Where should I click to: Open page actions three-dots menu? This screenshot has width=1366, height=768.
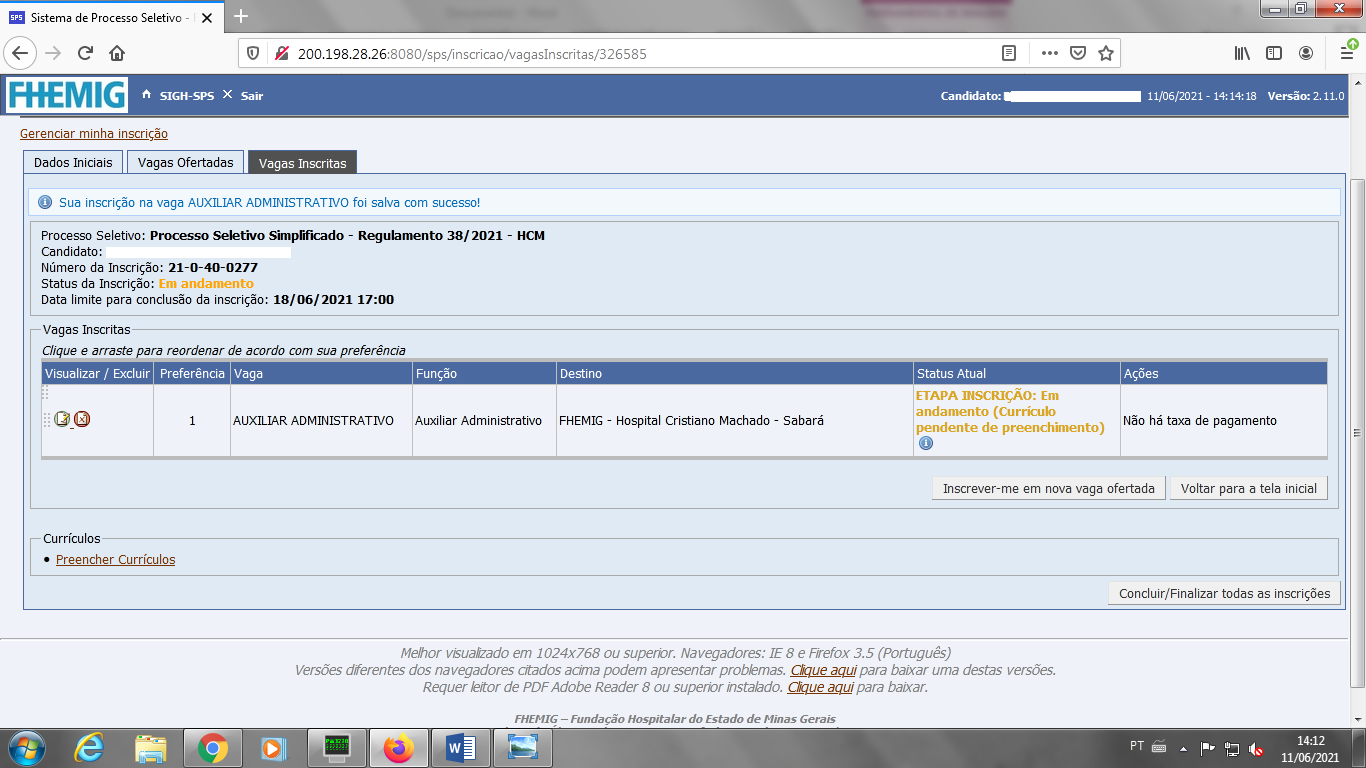click(x=1049, y=53)
